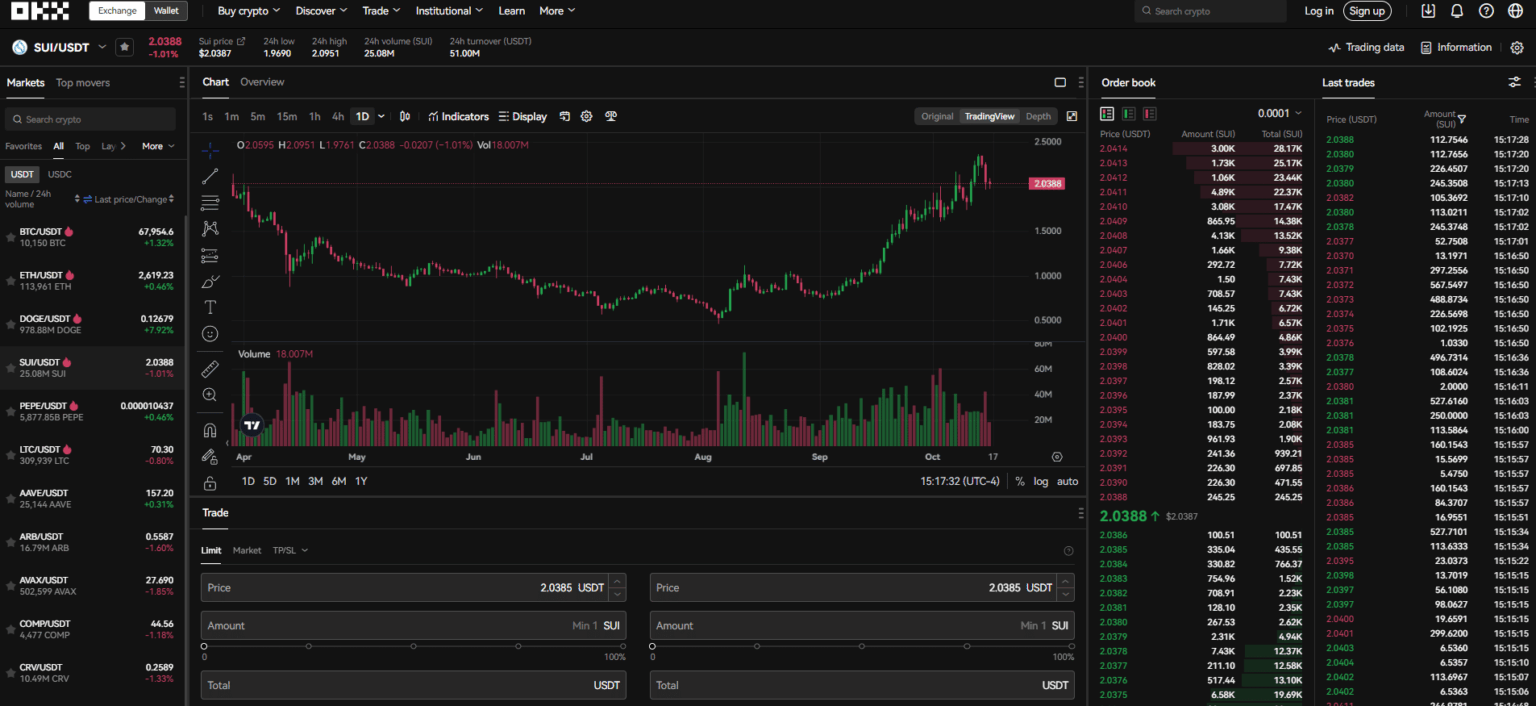
Task: Pick the ruler measure tool
Action: [210, 368]
